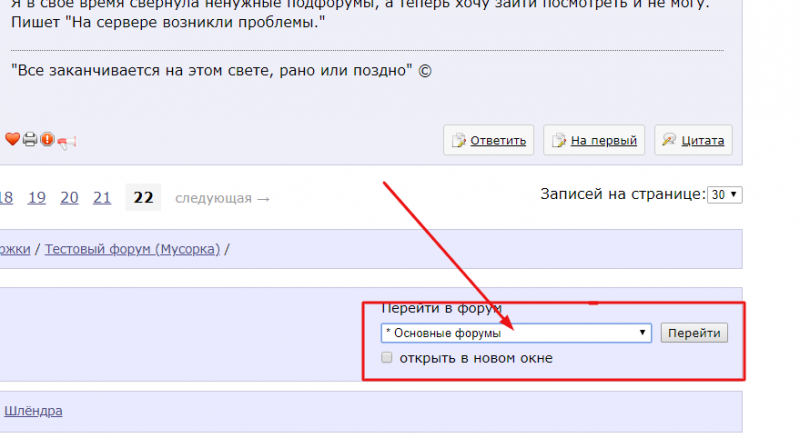The image size is (800, 438).
Task: Click the quote icon on Цитата button
Action: point(669,139)
